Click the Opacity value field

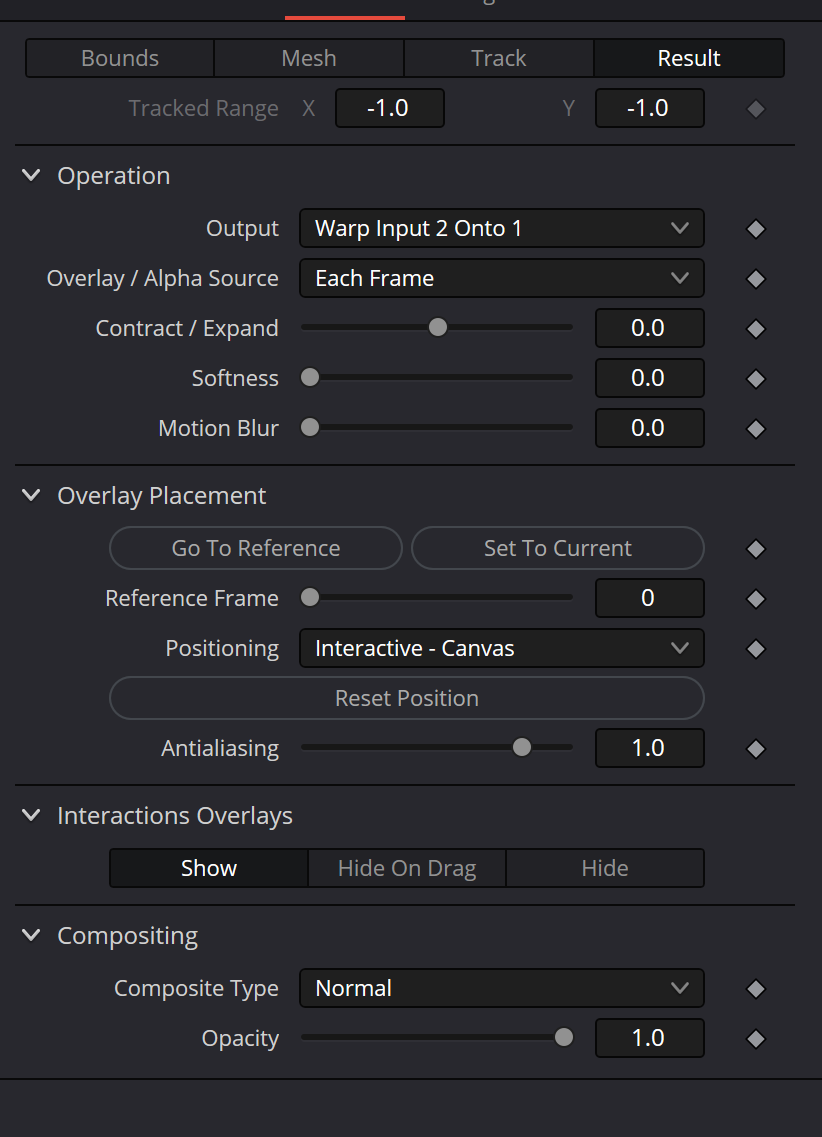tap(649, 1038)
